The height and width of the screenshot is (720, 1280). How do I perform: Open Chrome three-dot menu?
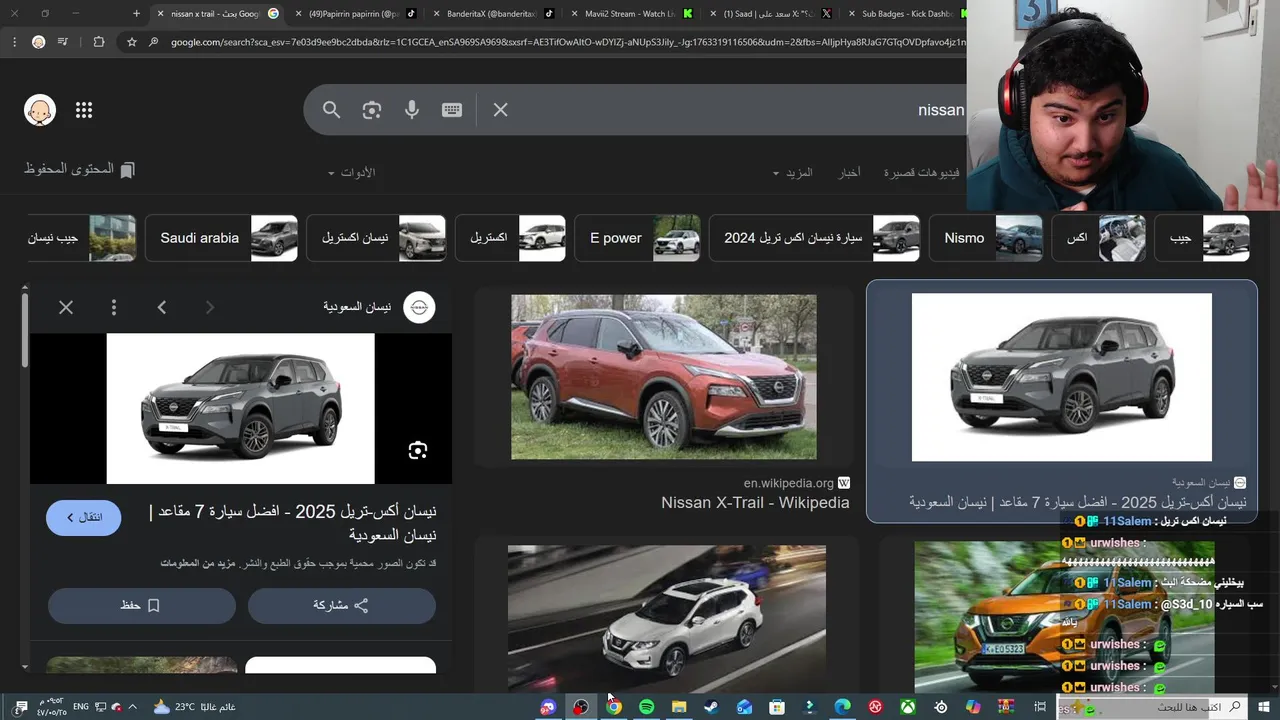pyautogui.click(x=13, y=42)
